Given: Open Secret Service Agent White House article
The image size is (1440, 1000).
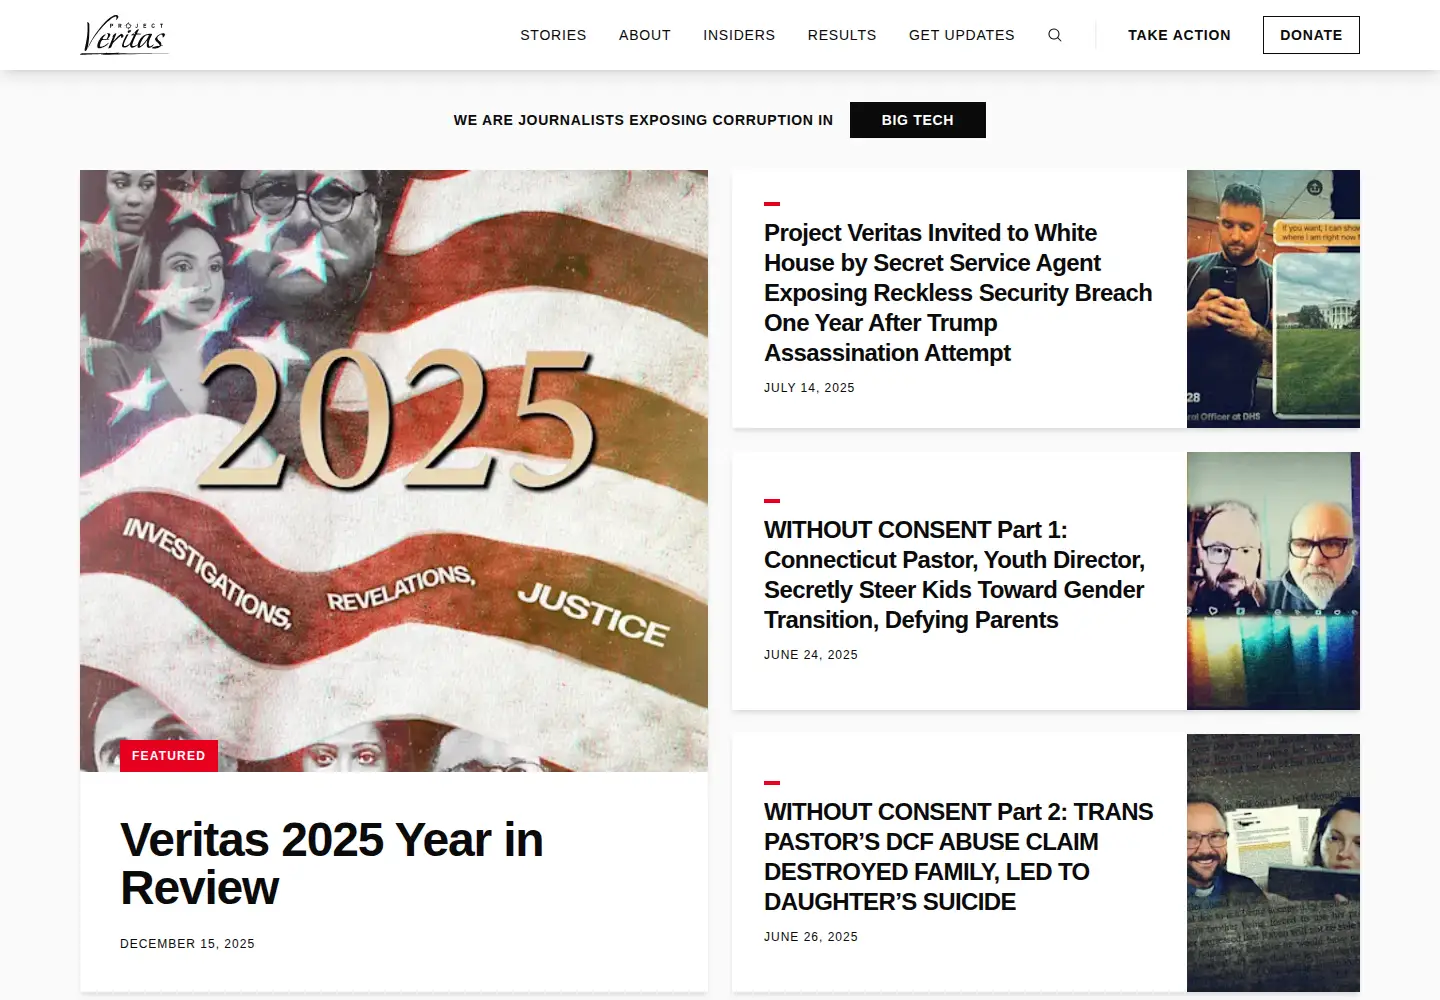Looking at the screenshot, I should [x=958, y=293].
